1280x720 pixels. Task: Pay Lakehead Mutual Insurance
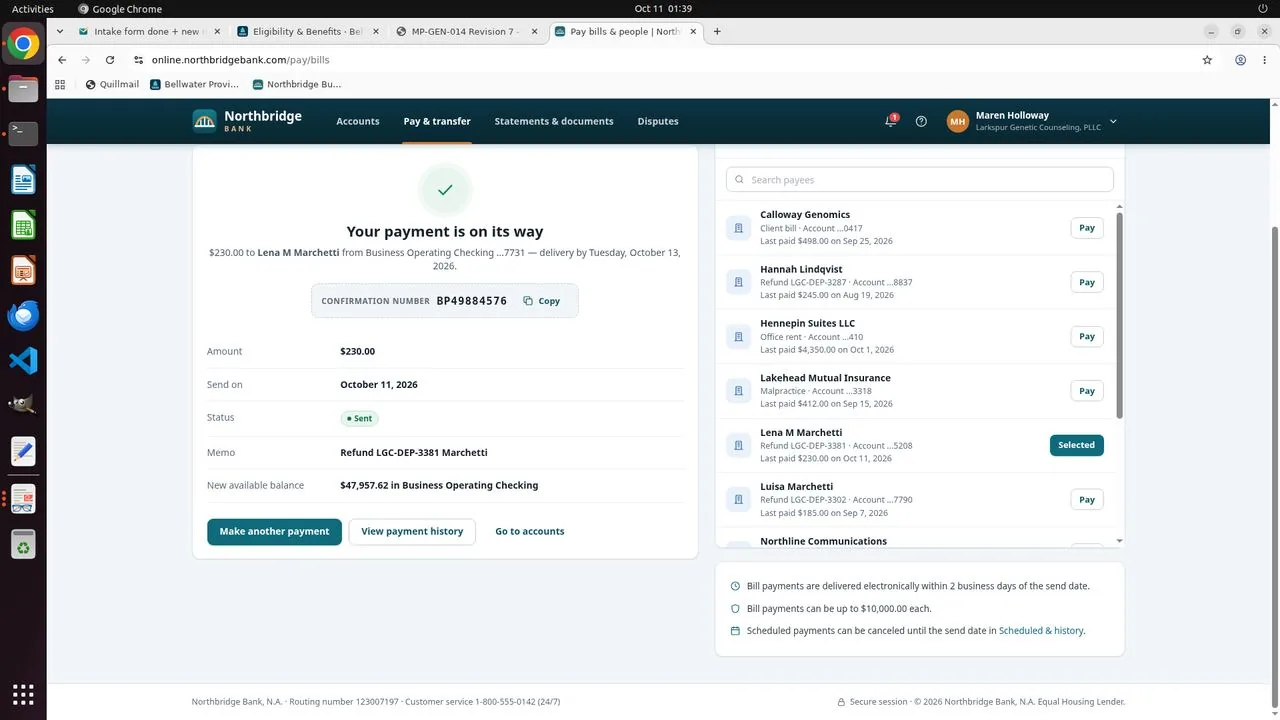coord(1087,391)
